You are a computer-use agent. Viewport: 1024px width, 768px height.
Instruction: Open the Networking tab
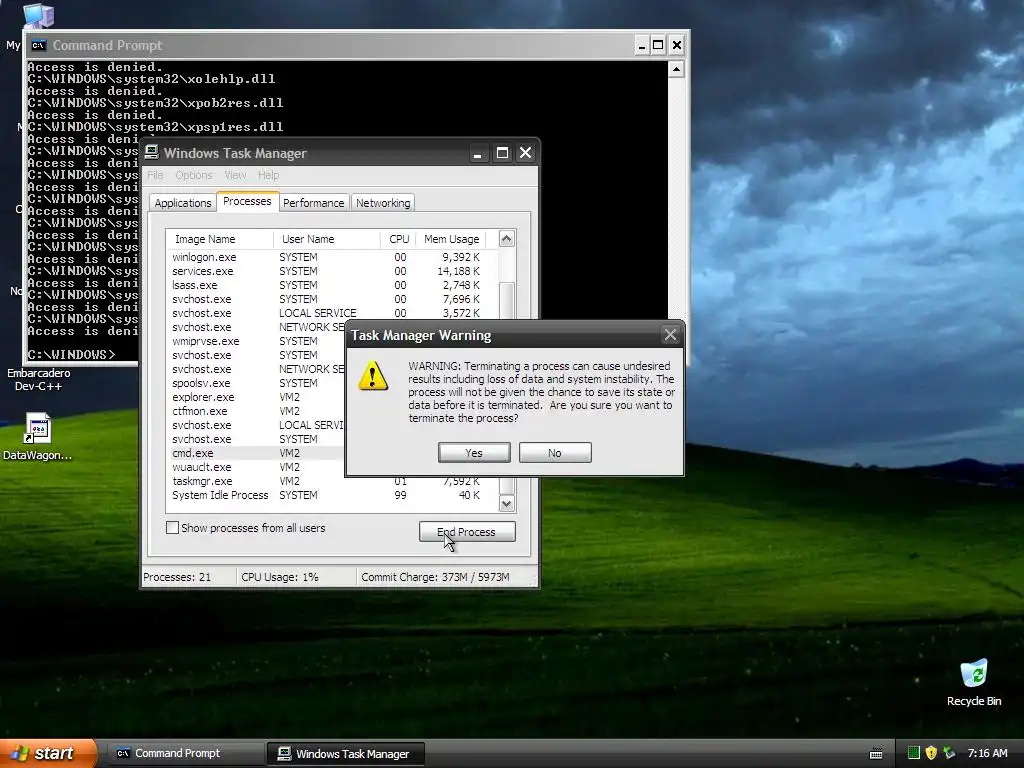click(x=383, y=202)
